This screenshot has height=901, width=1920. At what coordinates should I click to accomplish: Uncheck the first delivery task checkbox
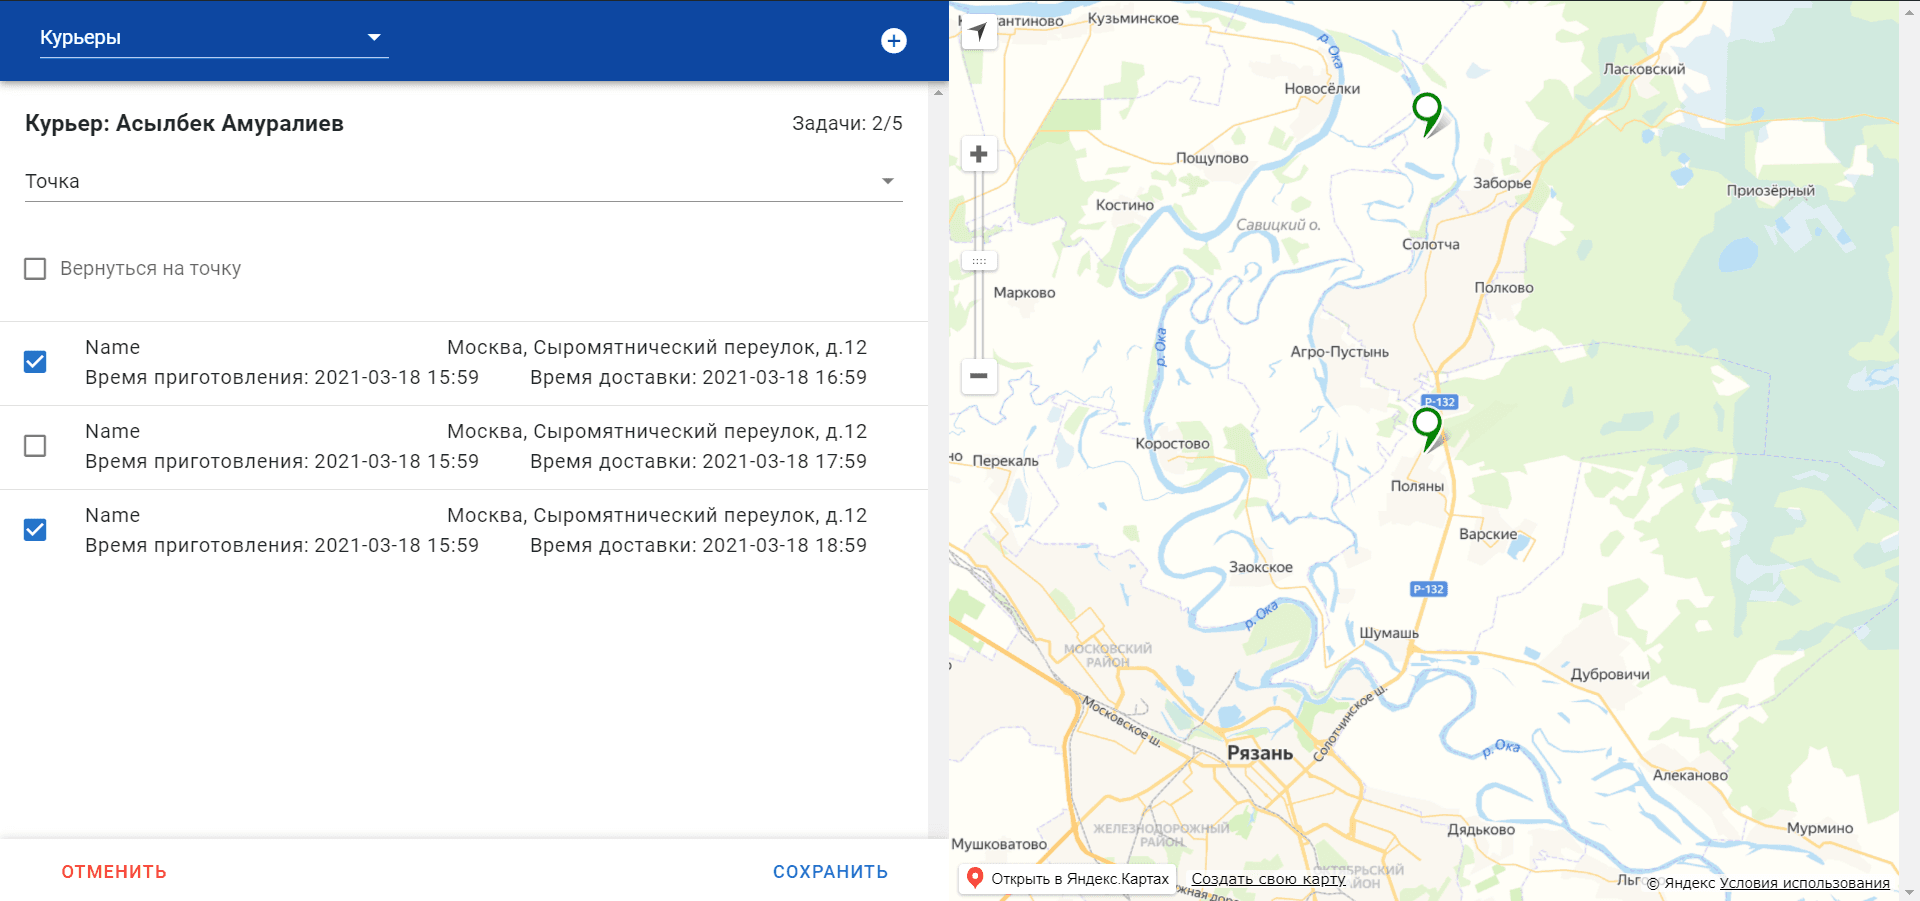coord(35,362)
